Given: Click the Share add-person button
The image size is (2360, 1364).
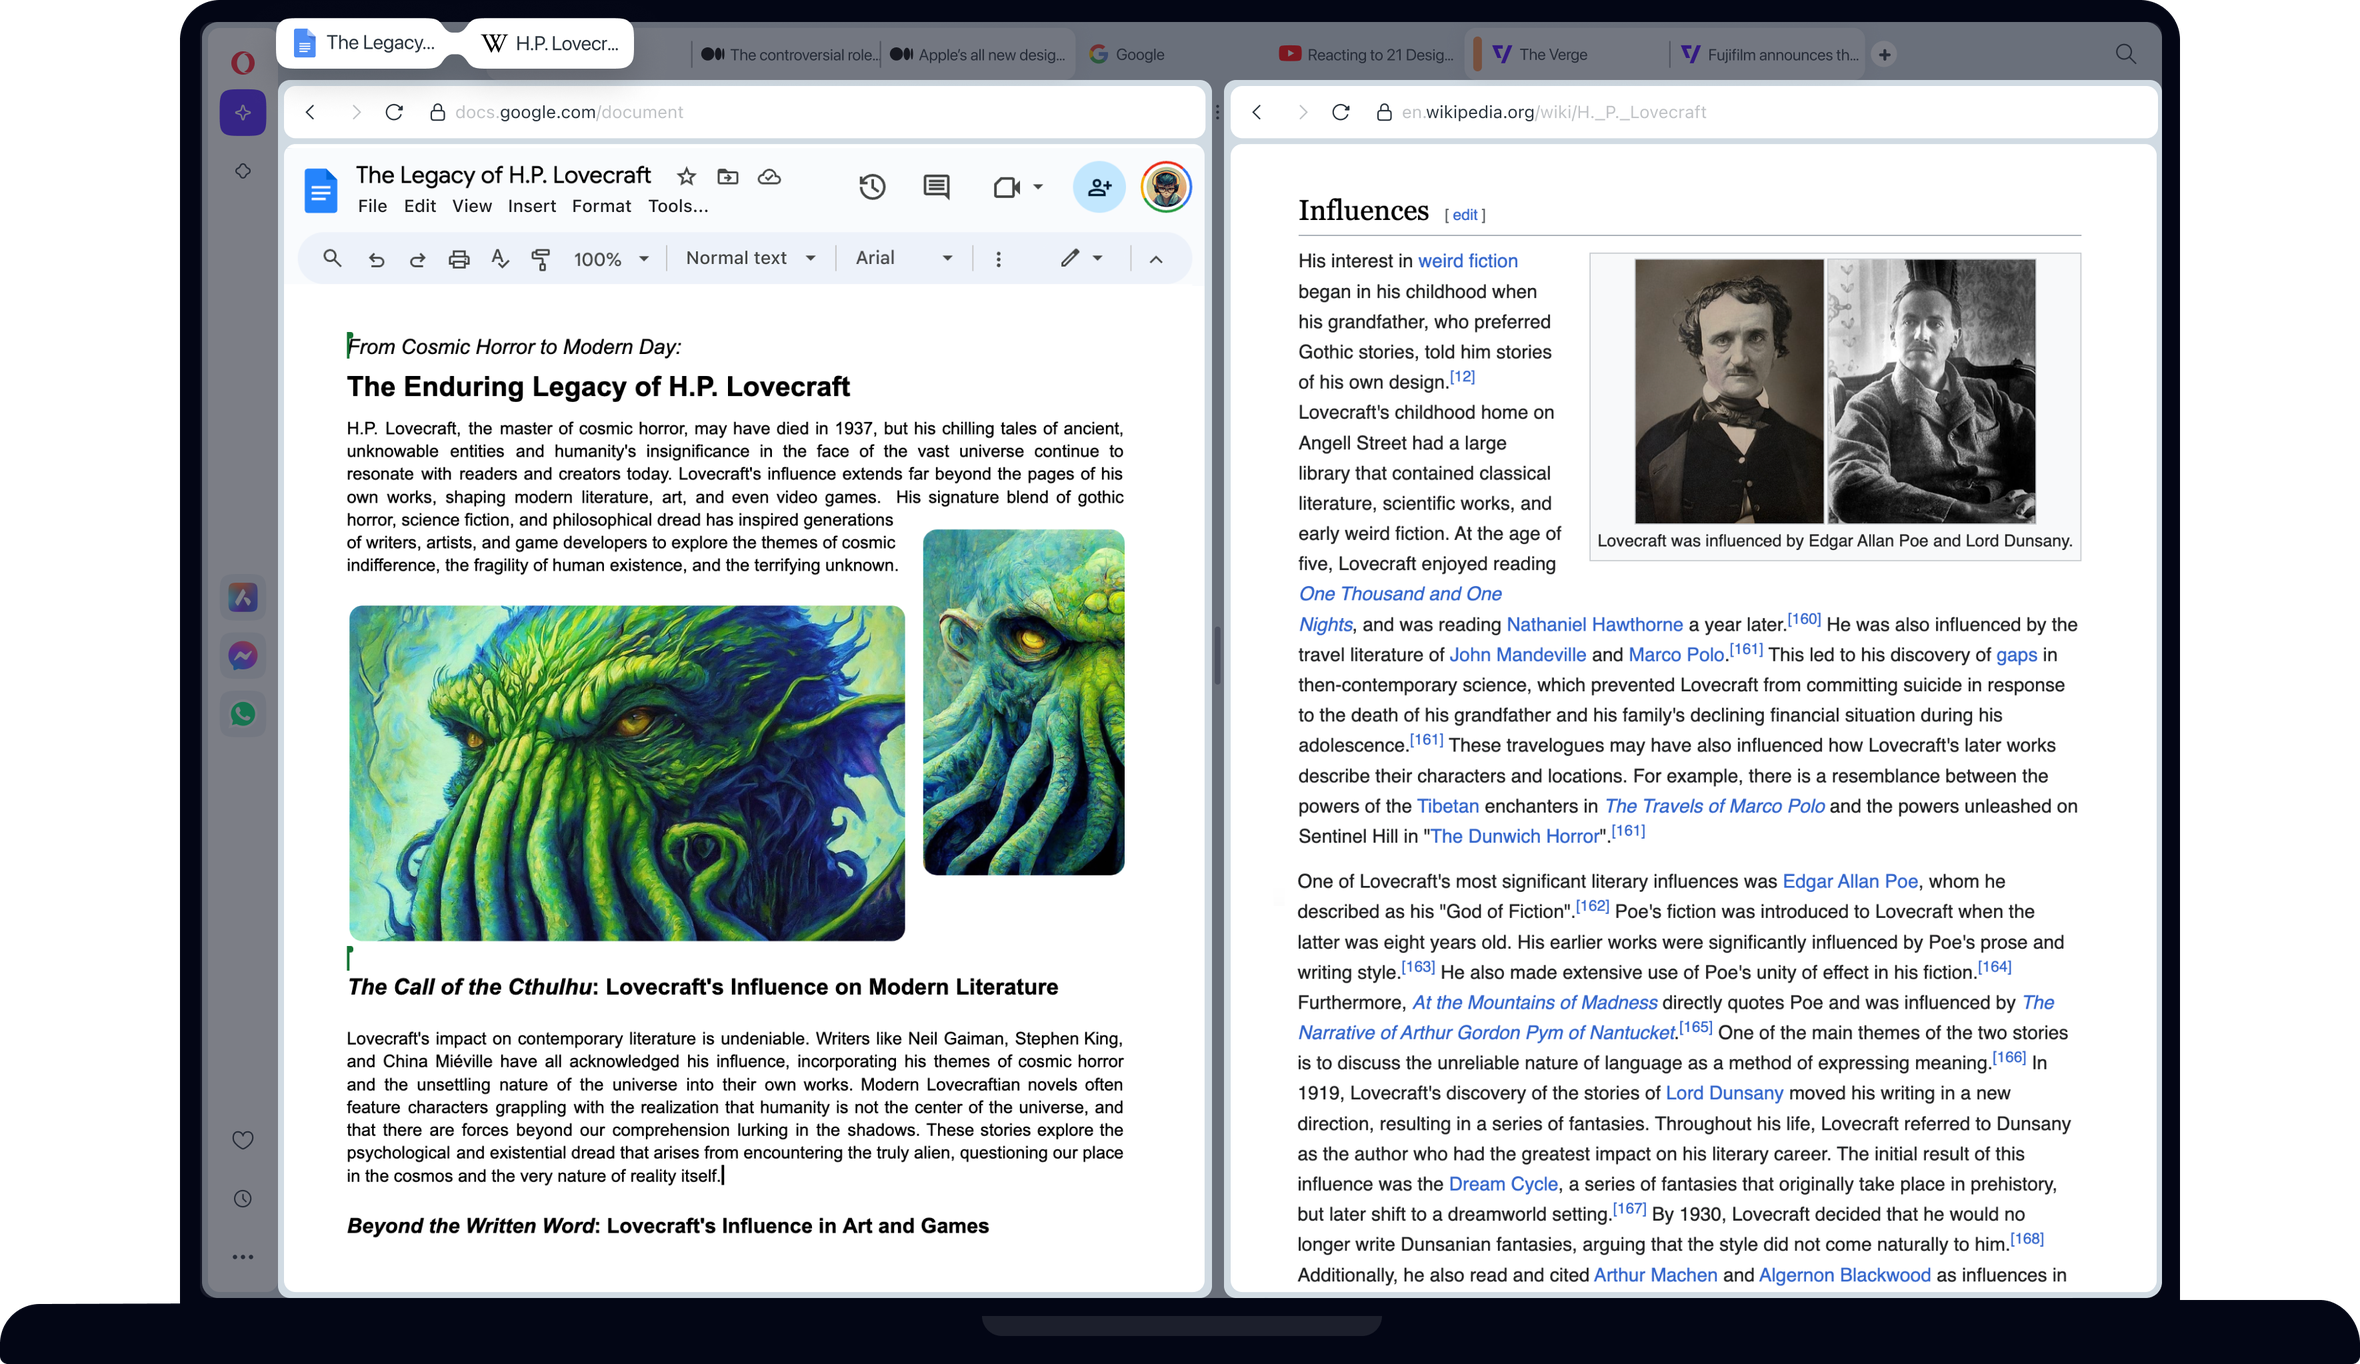Looking at the screenshot, I should pyautogui.click(x=1099, y=187).
